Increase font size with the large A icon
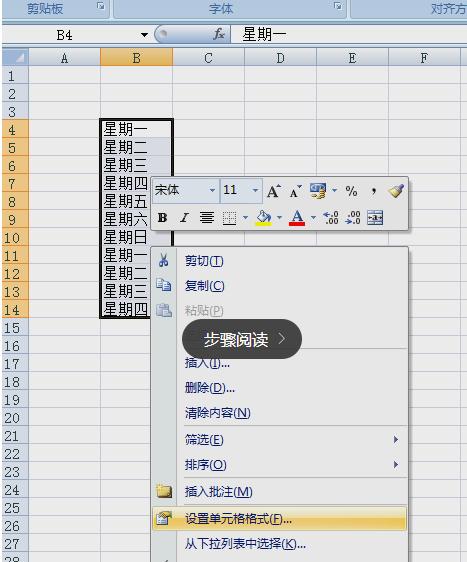 pyautogui.click(x=274, y=191)
